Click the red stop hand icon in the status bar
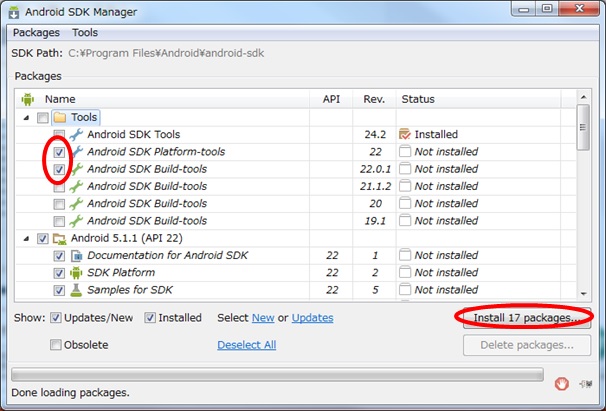 coord(562,384)
